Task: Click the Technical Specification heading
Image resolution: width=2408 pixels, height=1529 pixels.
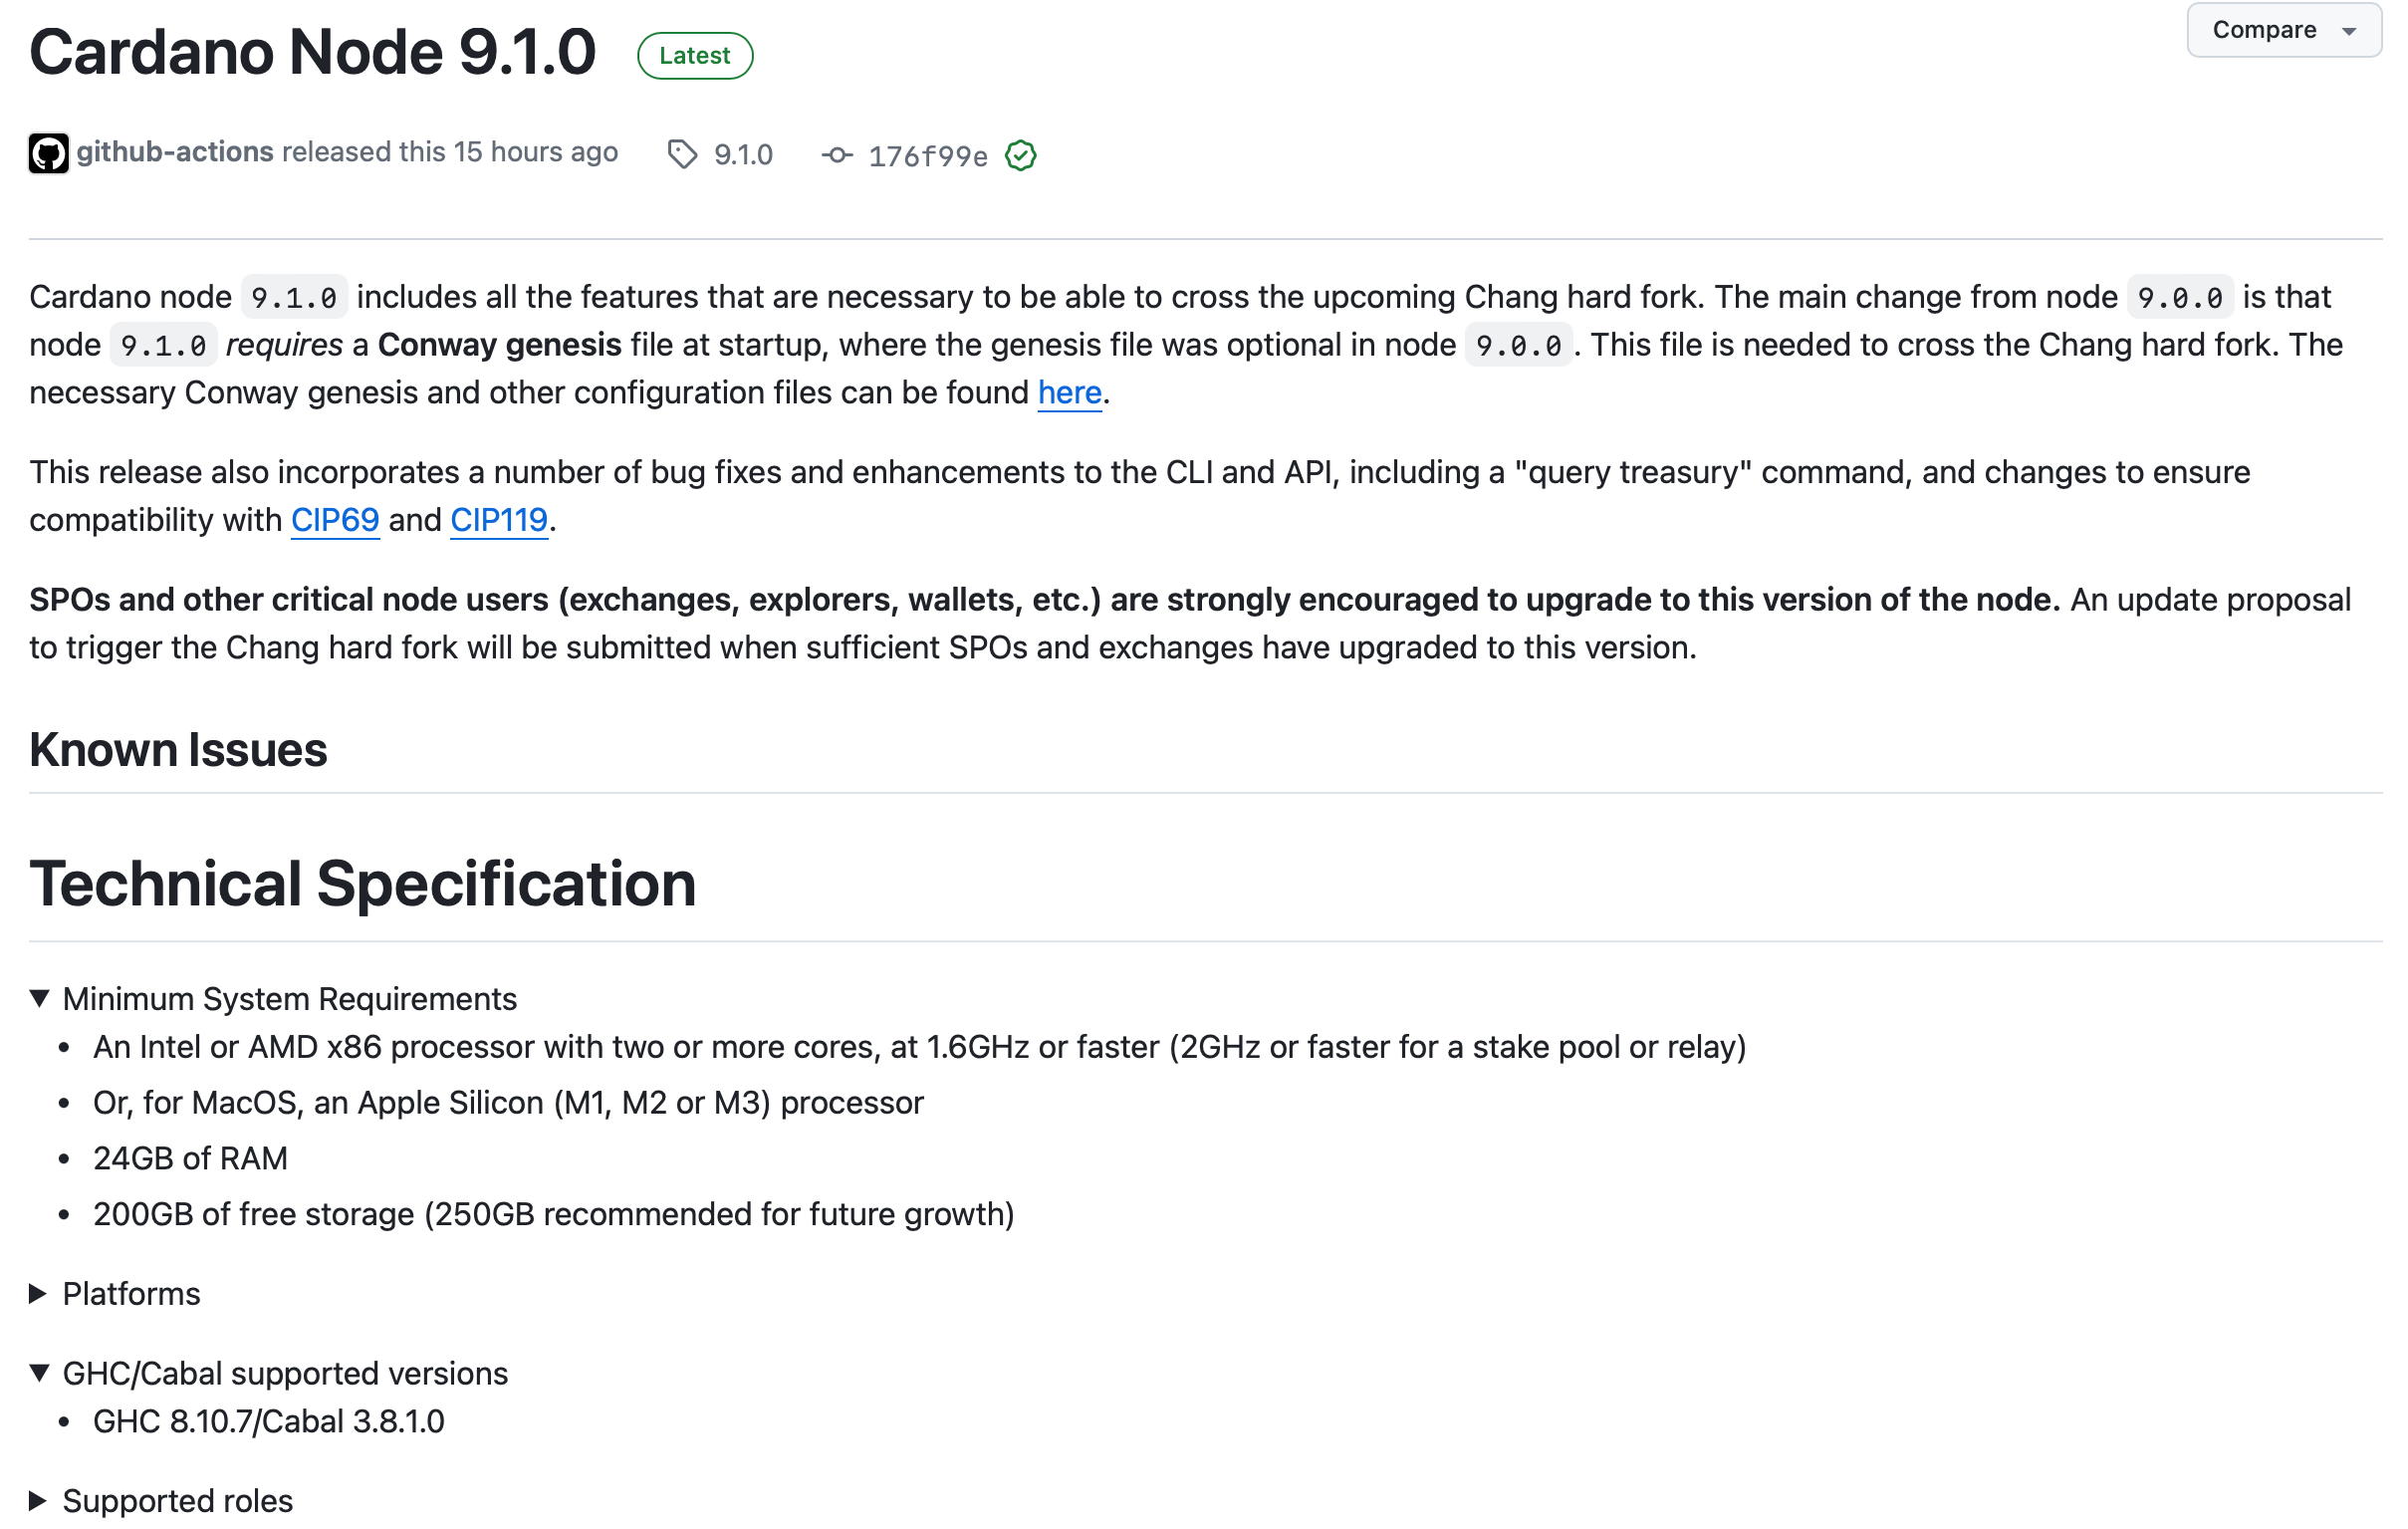Action: (362, 884)
